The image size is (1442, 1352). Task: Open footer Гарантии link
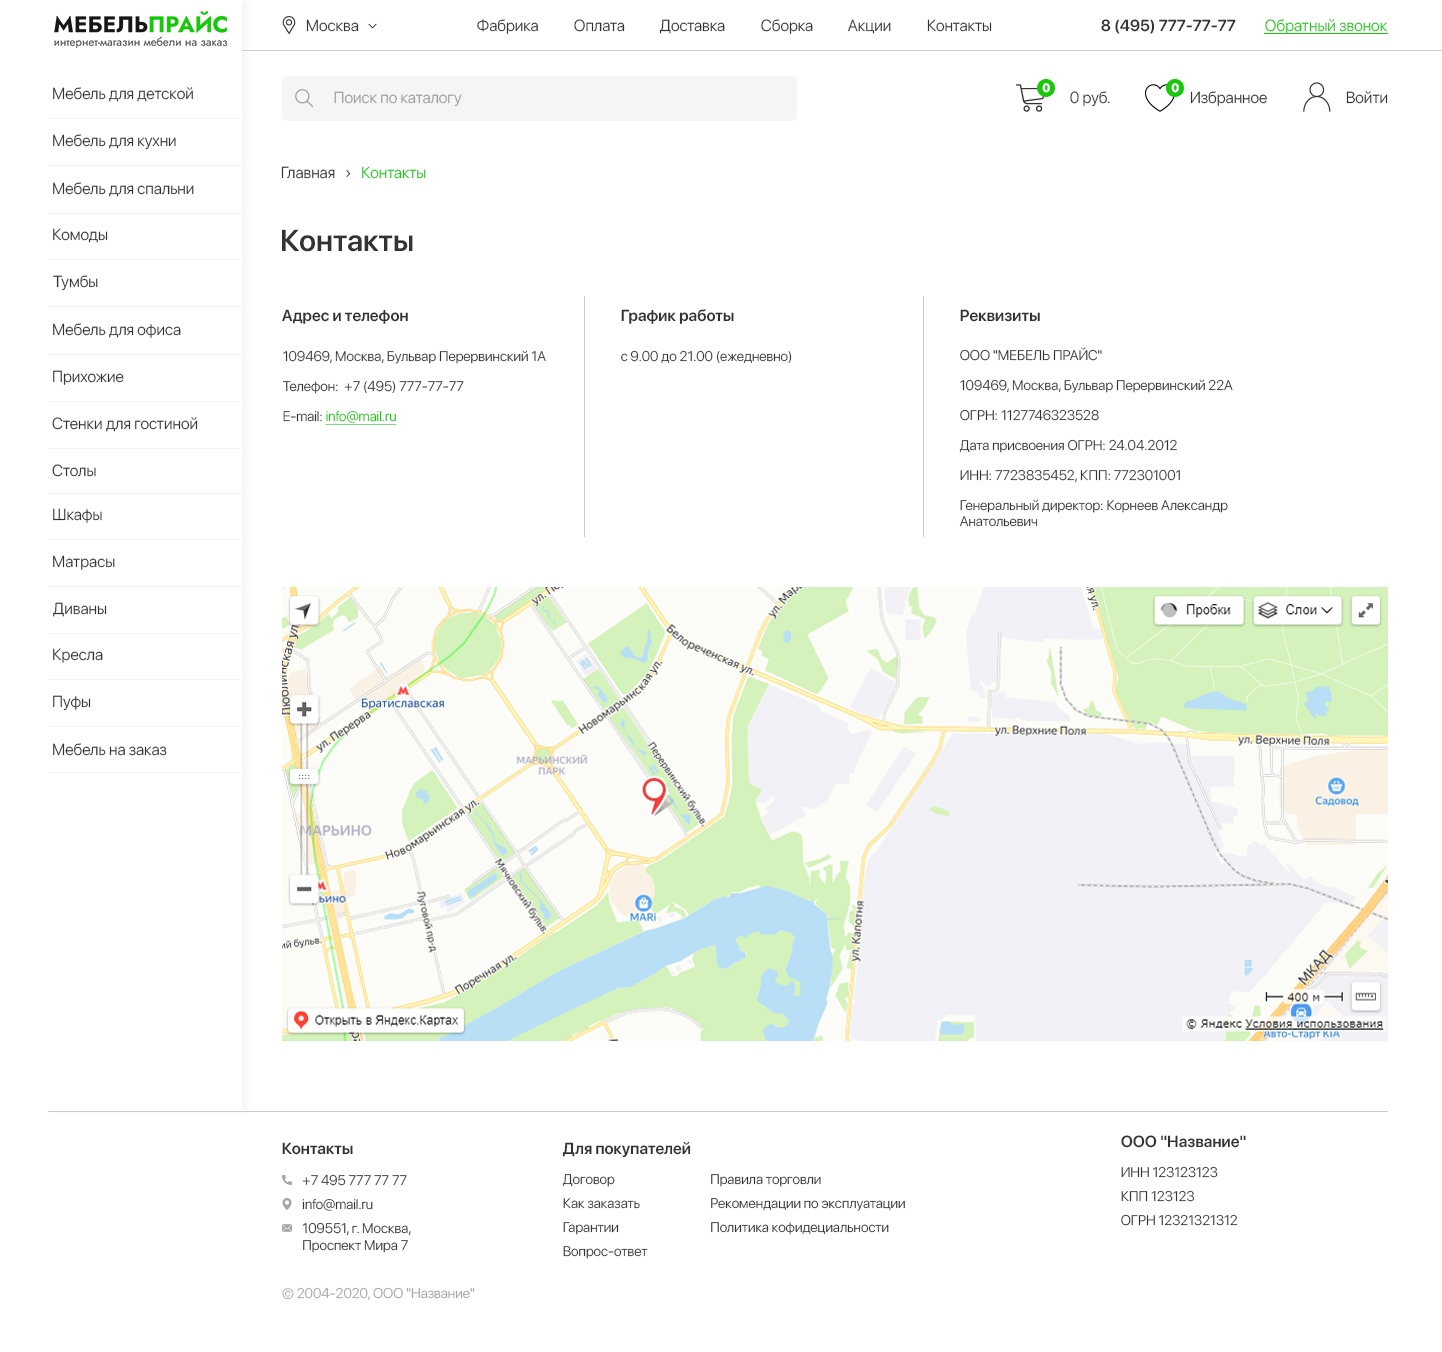click(590, 1228)
